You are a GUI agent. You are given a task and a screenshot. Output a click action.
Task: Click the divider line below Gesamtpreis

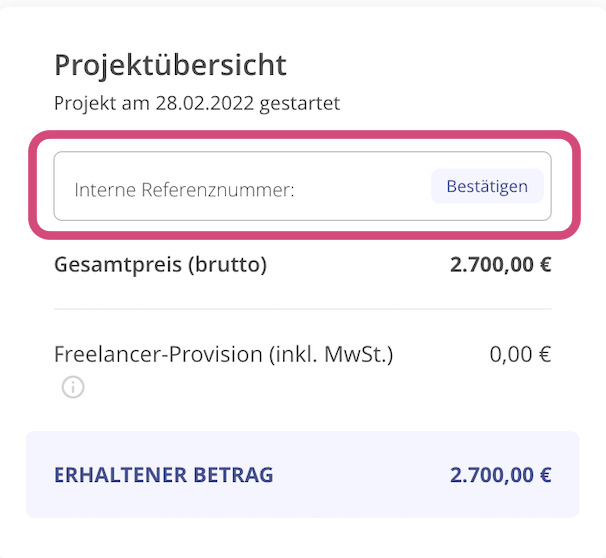(x=302, y=309)
